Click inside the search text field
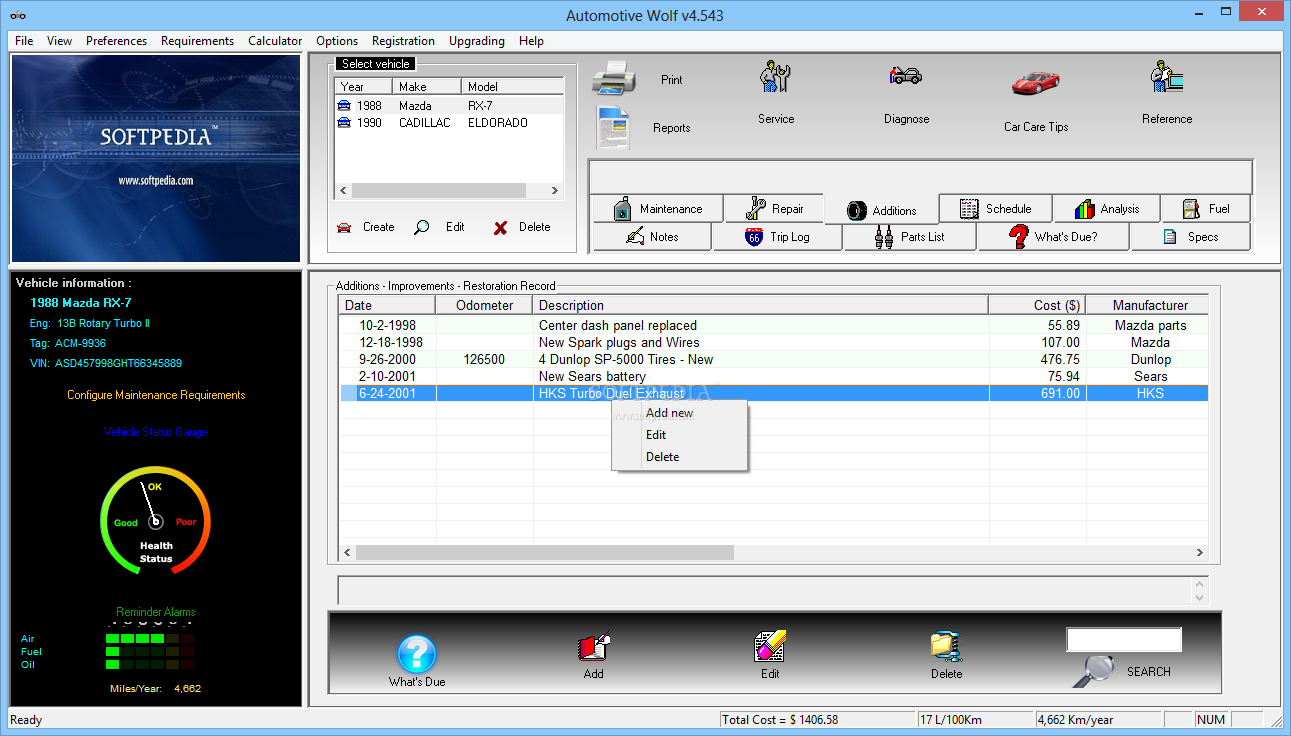This screenshot has width=1291, height=736. 1124,640
